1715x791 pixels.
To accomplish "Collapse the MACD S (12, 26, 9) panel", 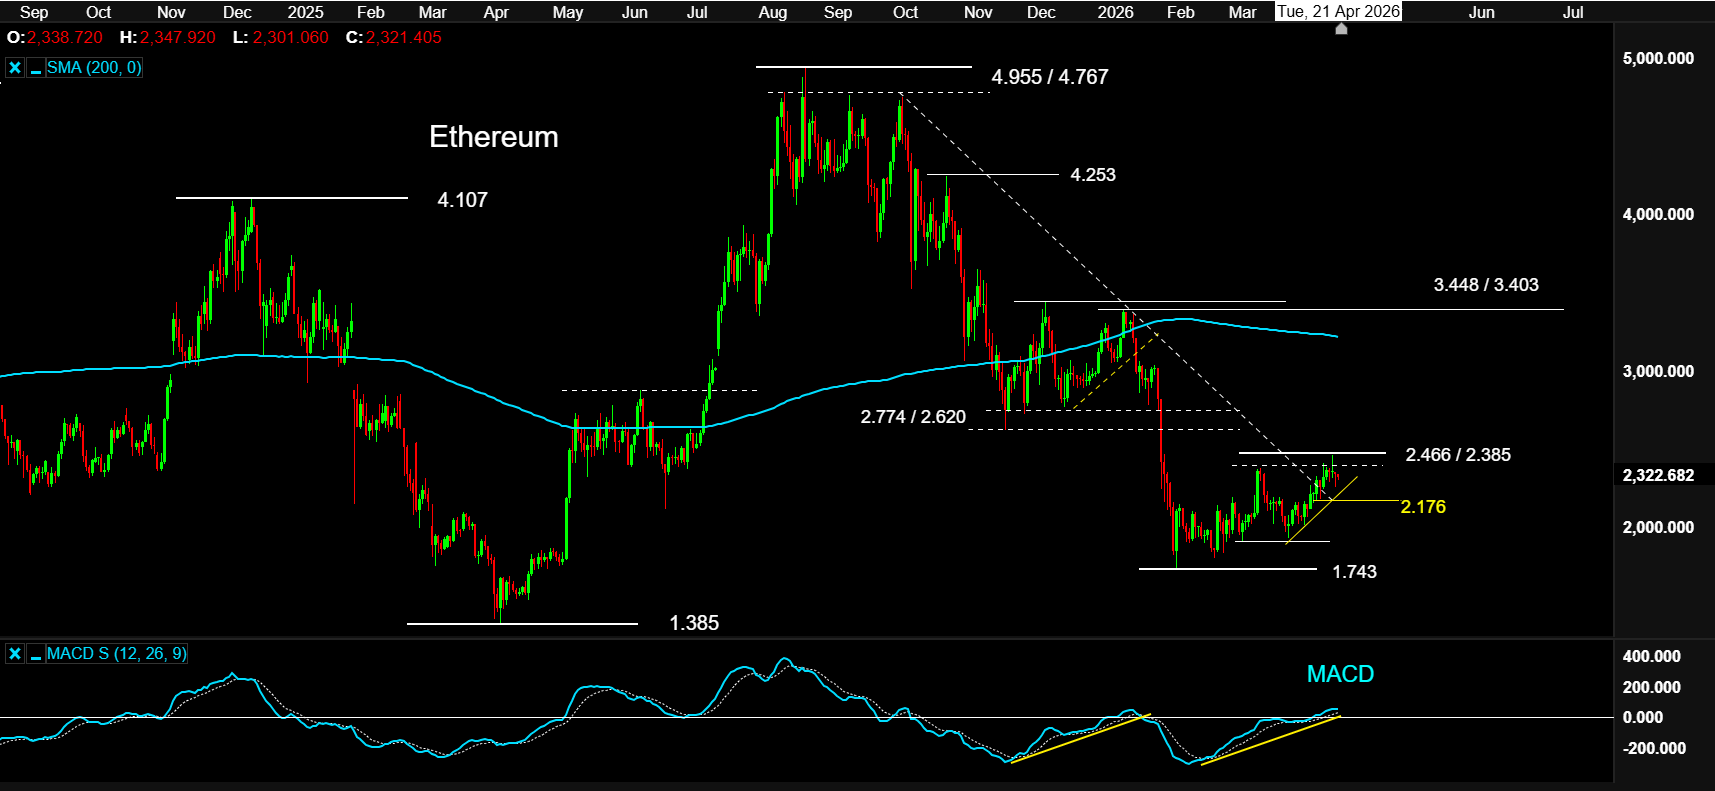I will point(36,654).
